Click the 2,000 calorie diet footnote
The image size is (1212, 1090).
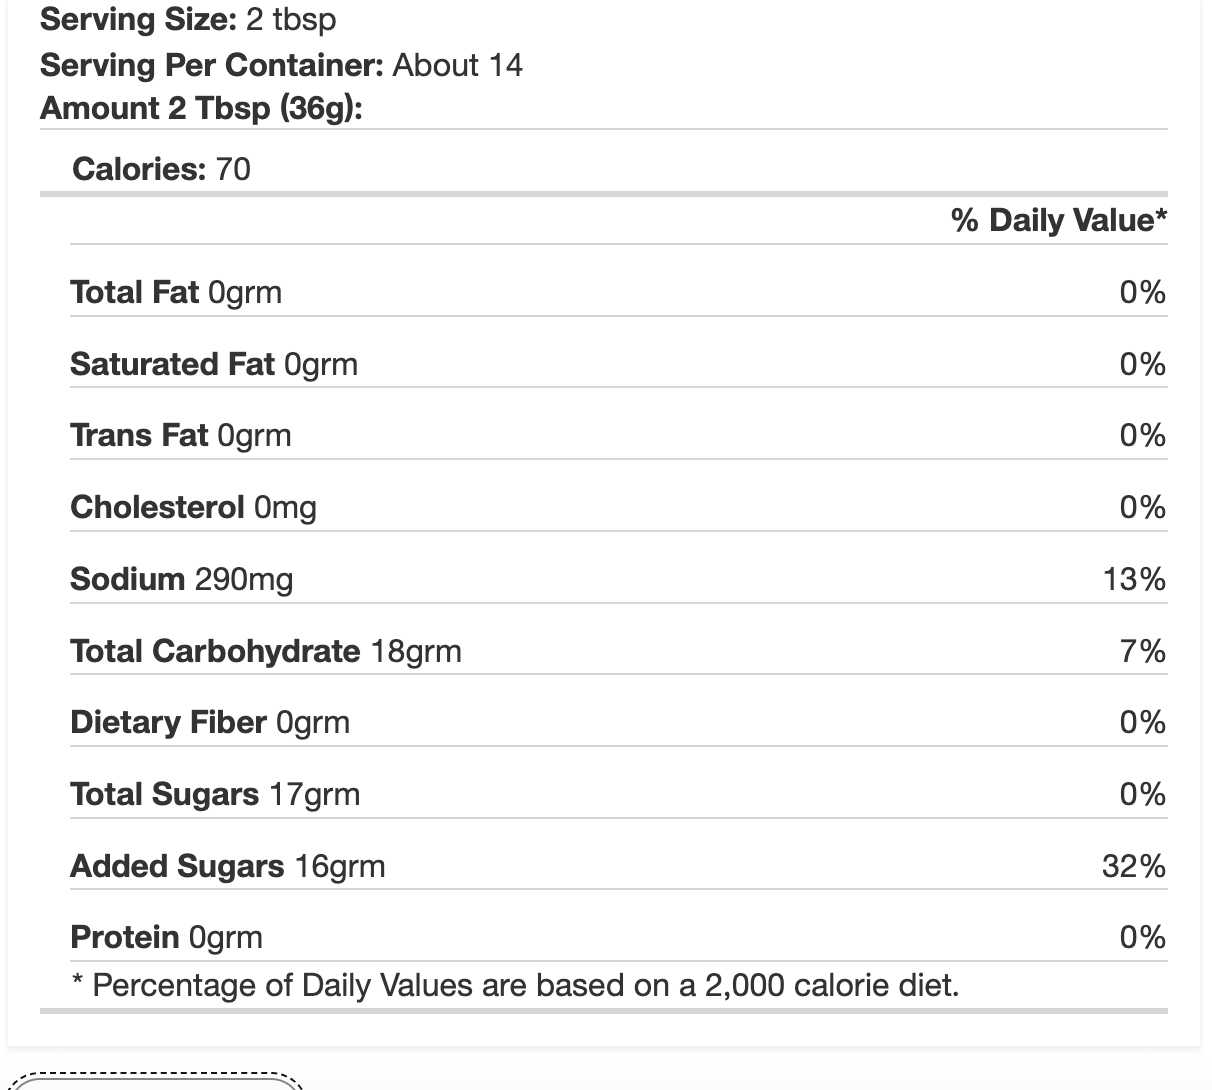[515, 986]
